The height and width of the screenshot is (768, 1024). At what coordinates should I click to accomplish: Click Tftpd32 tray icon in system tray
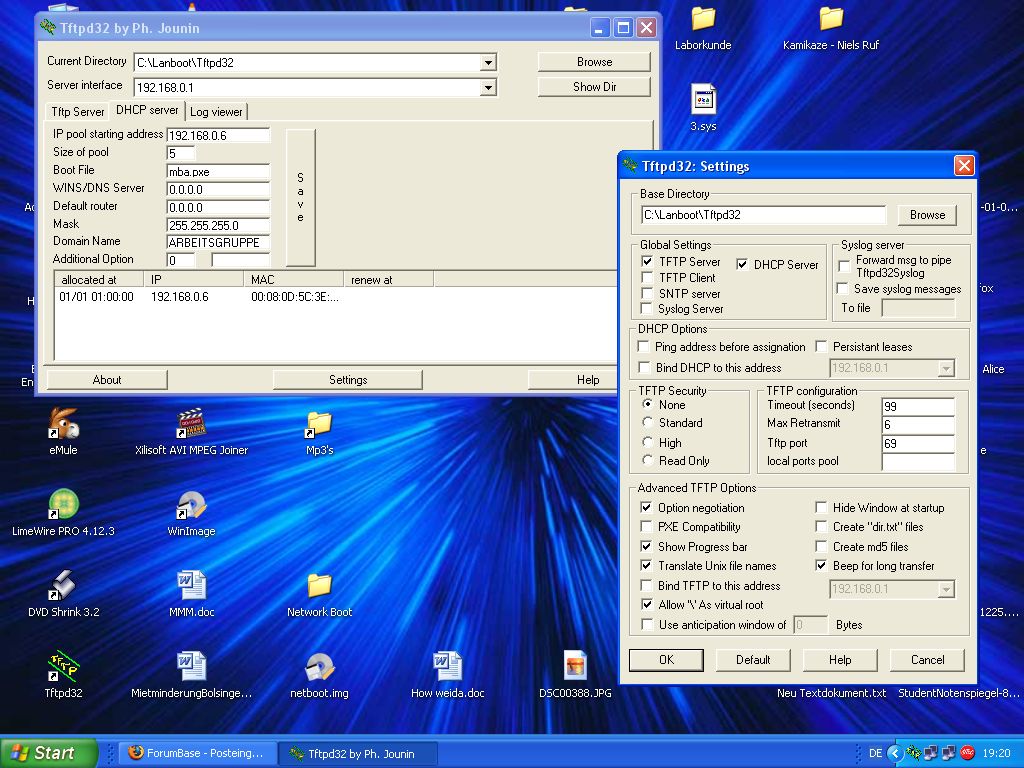tap(913, 753)
